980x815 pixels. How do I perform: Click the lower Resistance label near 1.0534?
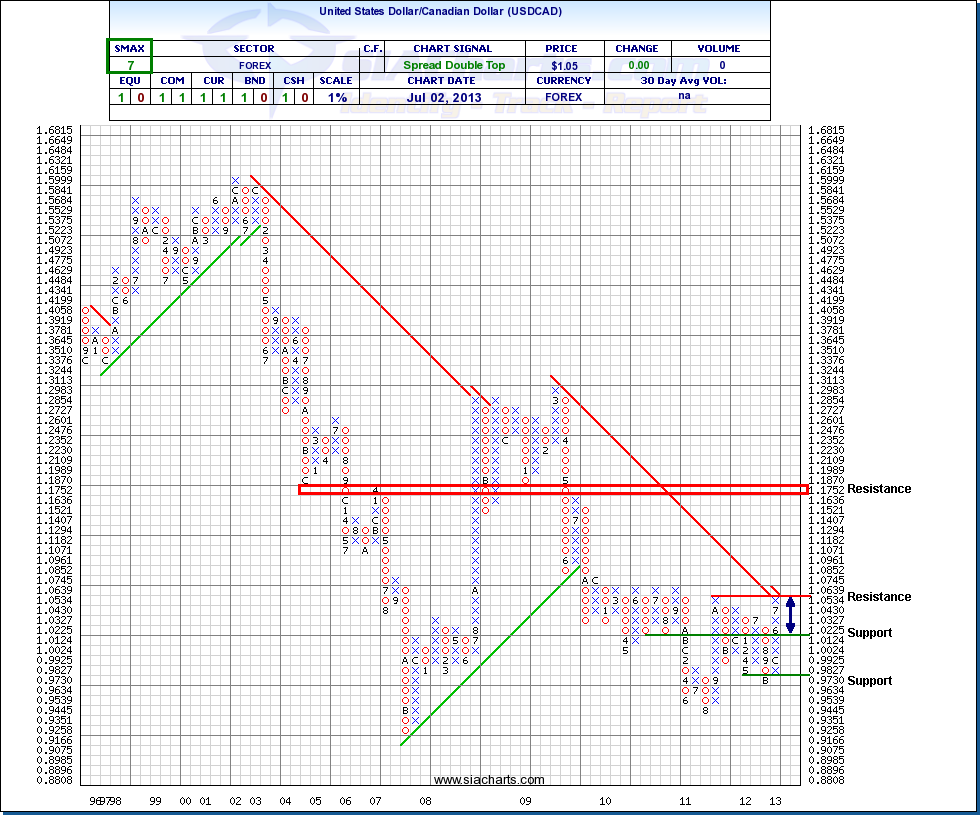click(879, 597)
